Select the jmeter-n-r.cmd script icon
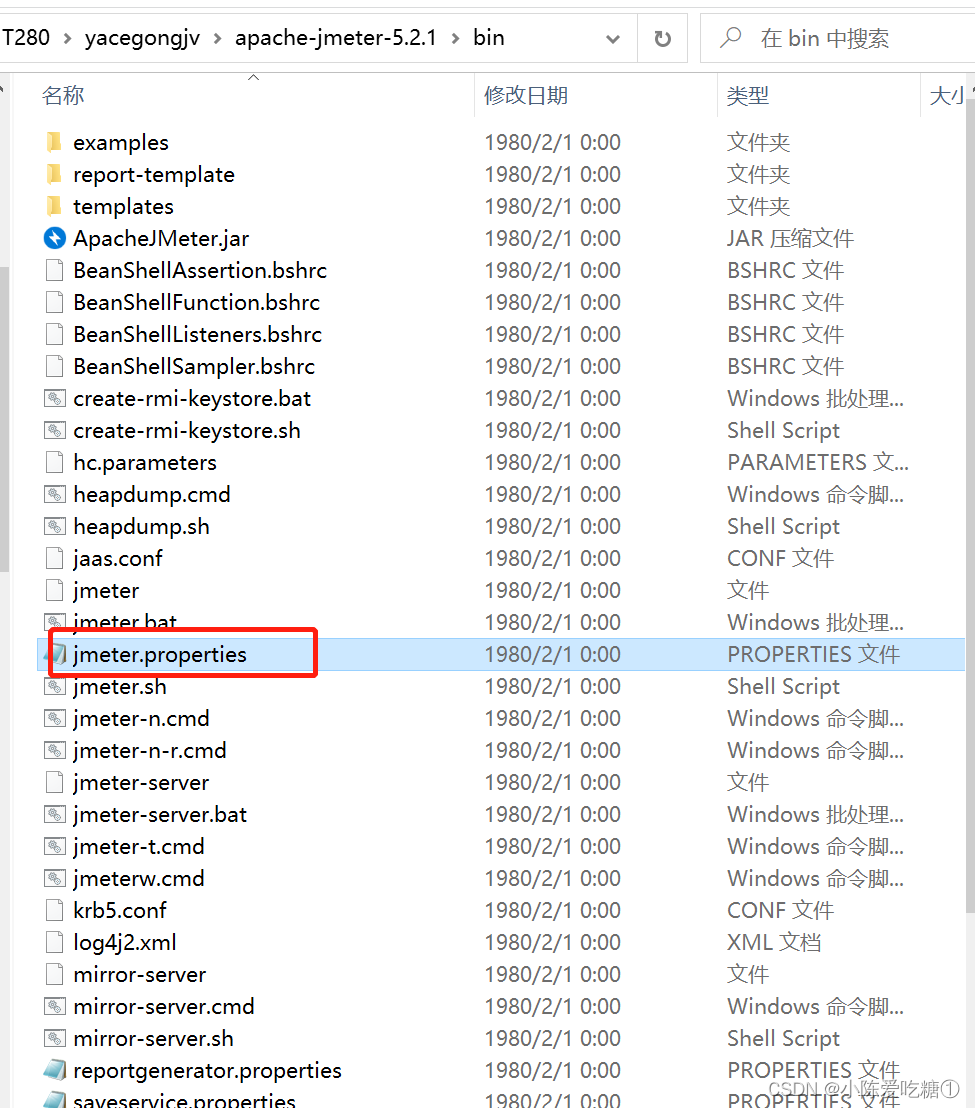This screenshot has width=975, height=1108. 54,750
